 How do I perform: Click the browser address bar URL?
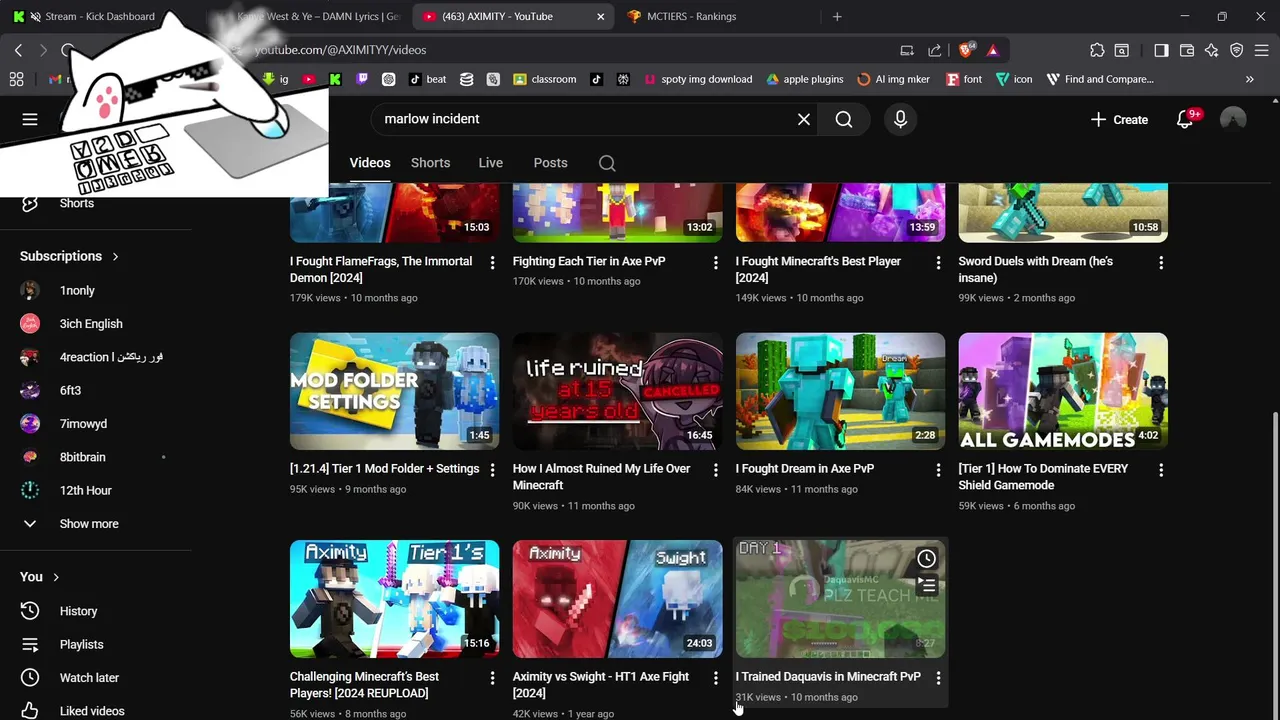coord(340,50)
